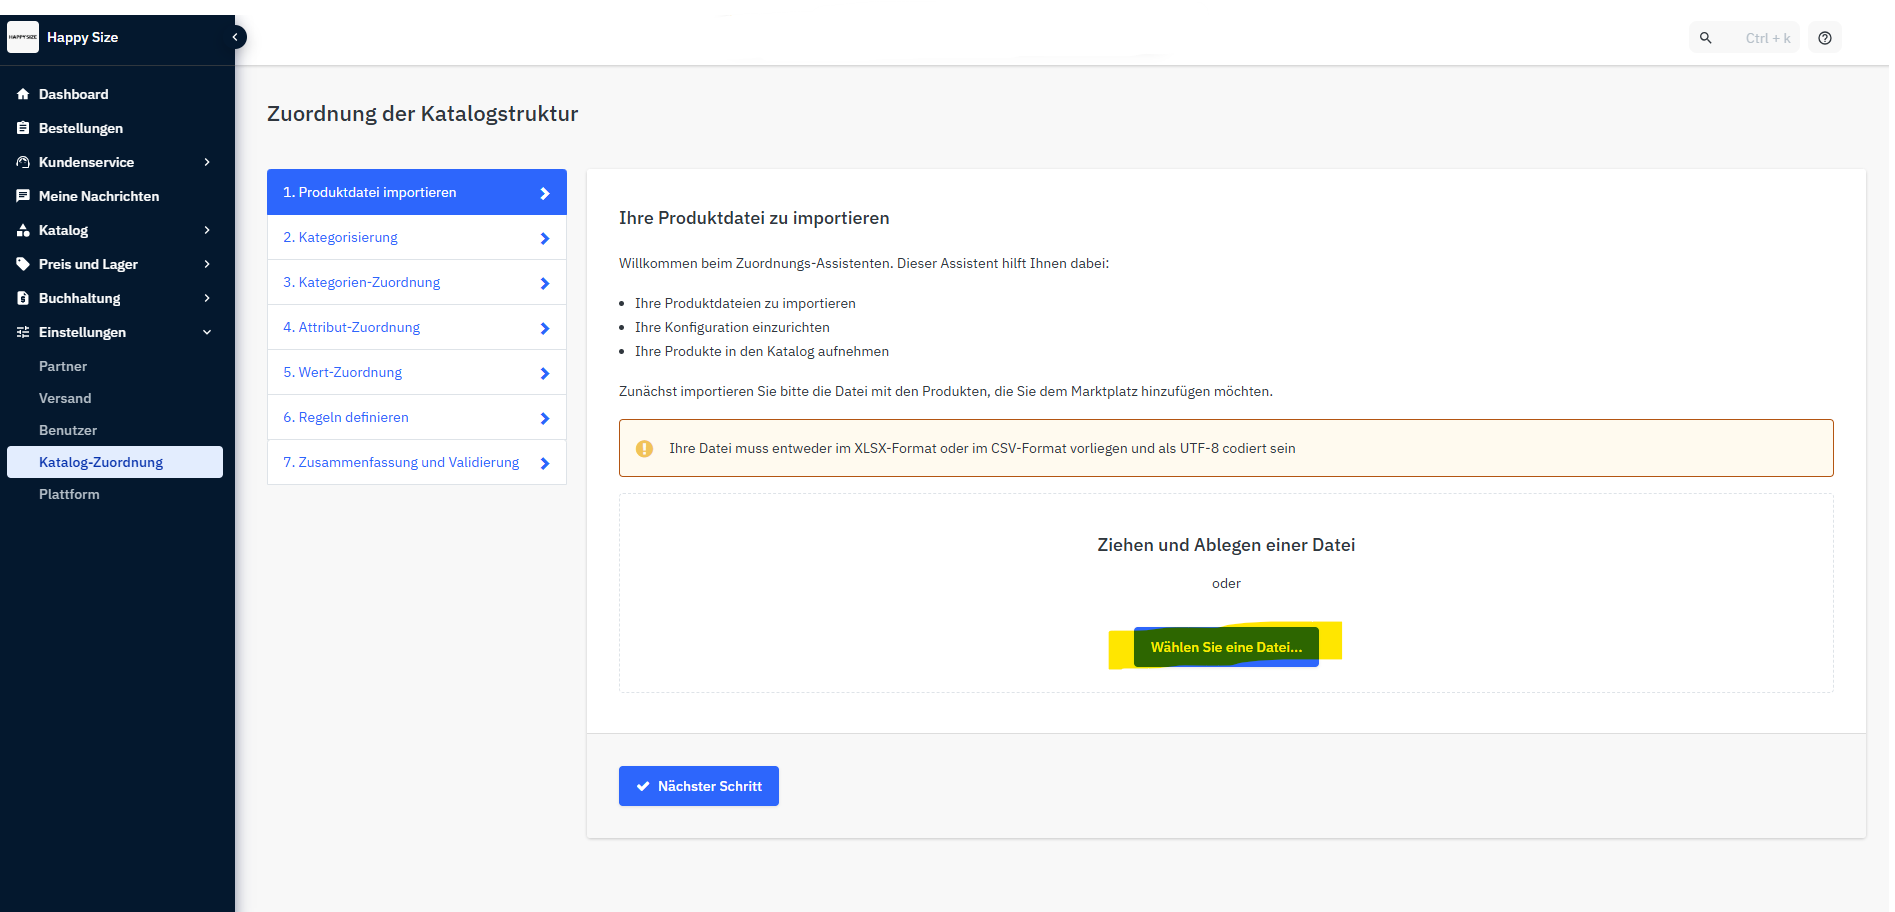Expand the Katalog submenu

click(x=207, y=230)
